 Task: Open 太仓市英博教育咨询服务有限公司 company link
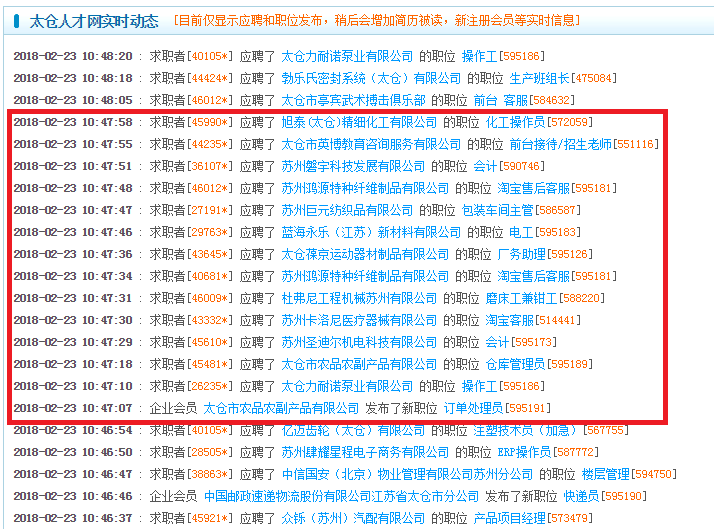371,144
